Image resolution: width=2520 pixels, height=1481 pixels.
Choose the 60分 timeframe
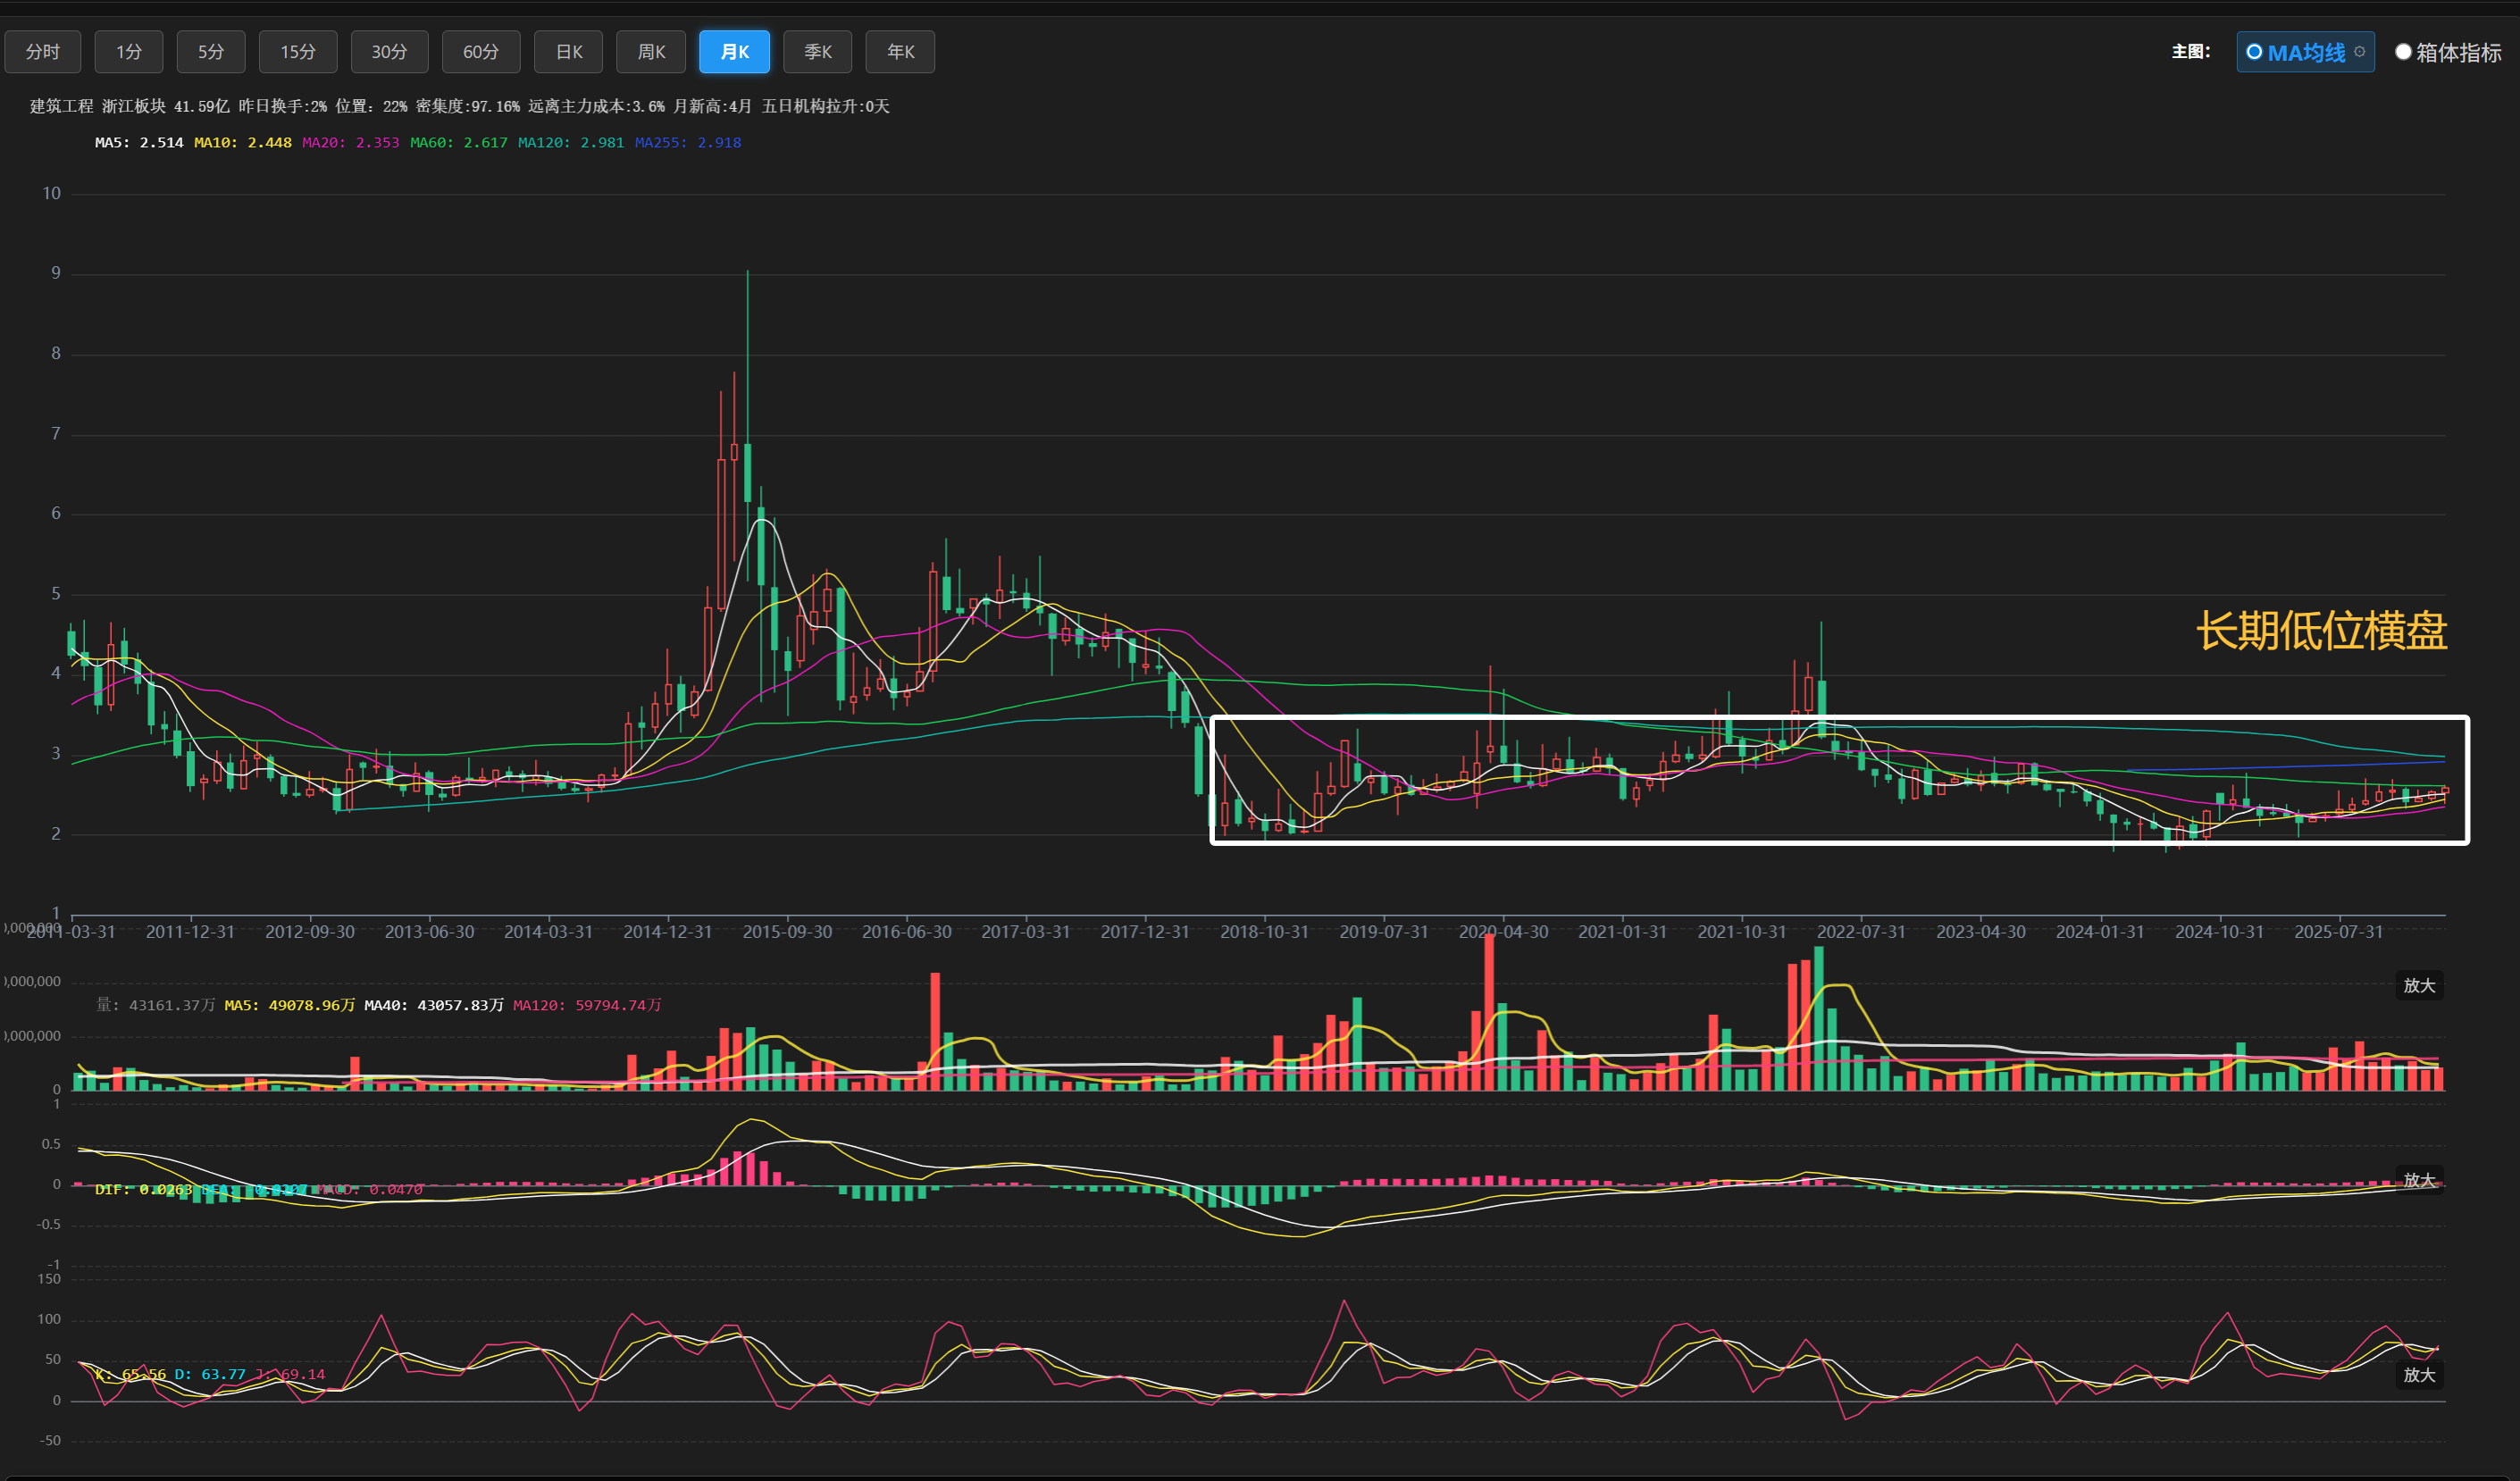tap(481, 52)
